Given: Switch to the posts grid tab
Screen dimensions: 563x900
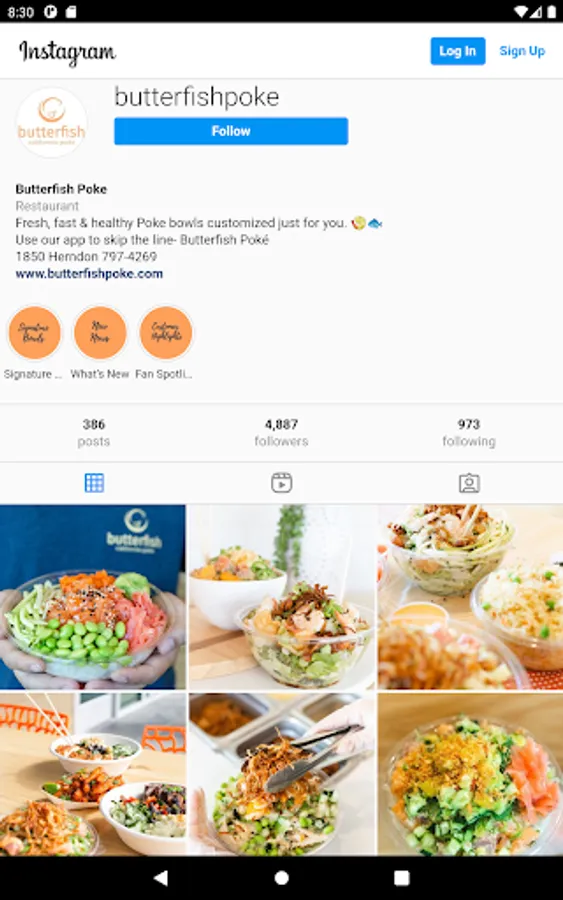Looking at the screenshot, I should [x=94, y=483].
